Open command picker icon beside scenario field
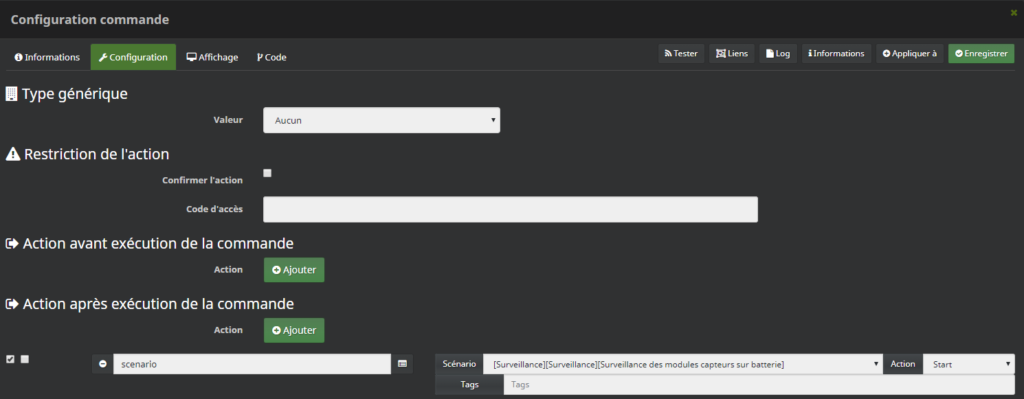The height and width of the screenshot is (399, 1024). tap(402, 364)
